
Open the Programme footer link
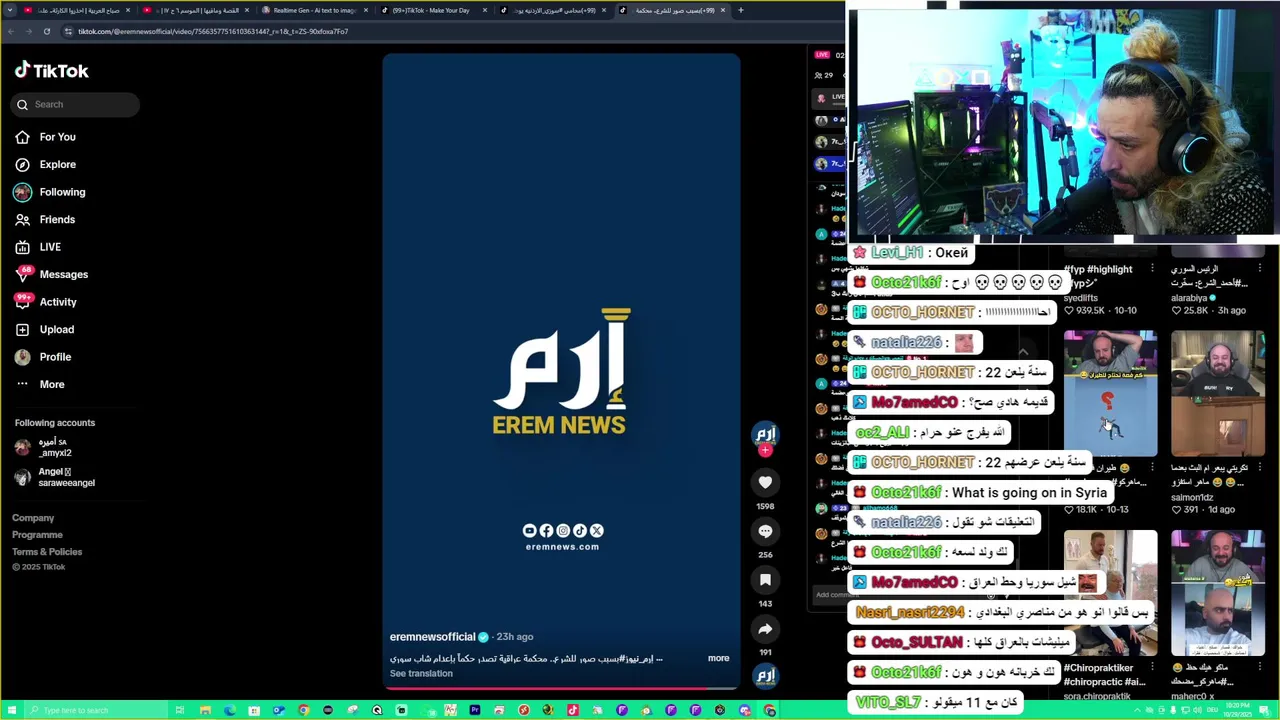(x=37, y=535)
